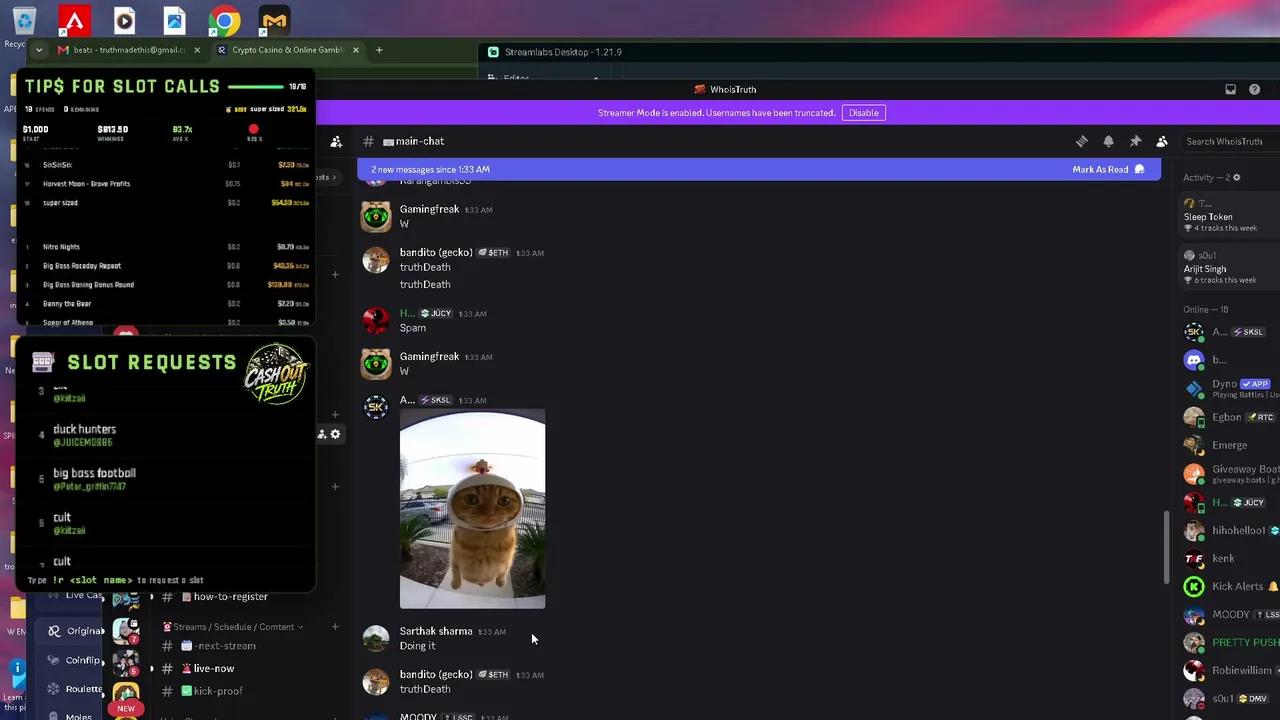The image size is (1280, 720).
Task: Open notification settings bell in Discord header
Action: tap(1108, 141)
